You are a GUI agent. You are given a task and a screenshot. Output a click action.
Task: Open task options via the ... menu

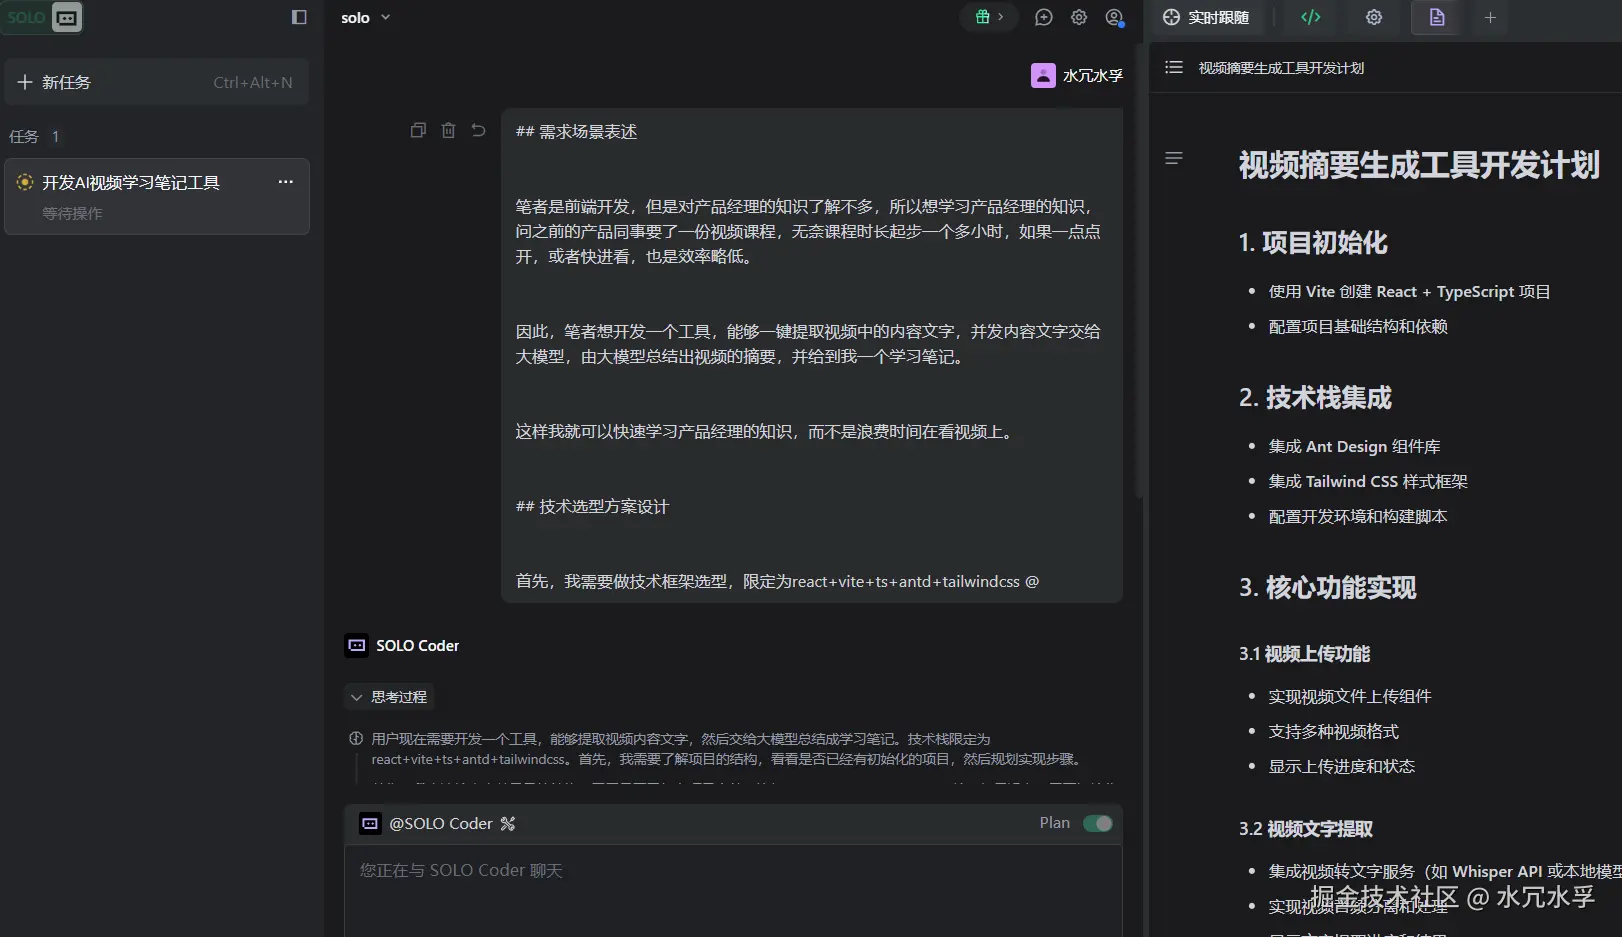tap(286, 181)
